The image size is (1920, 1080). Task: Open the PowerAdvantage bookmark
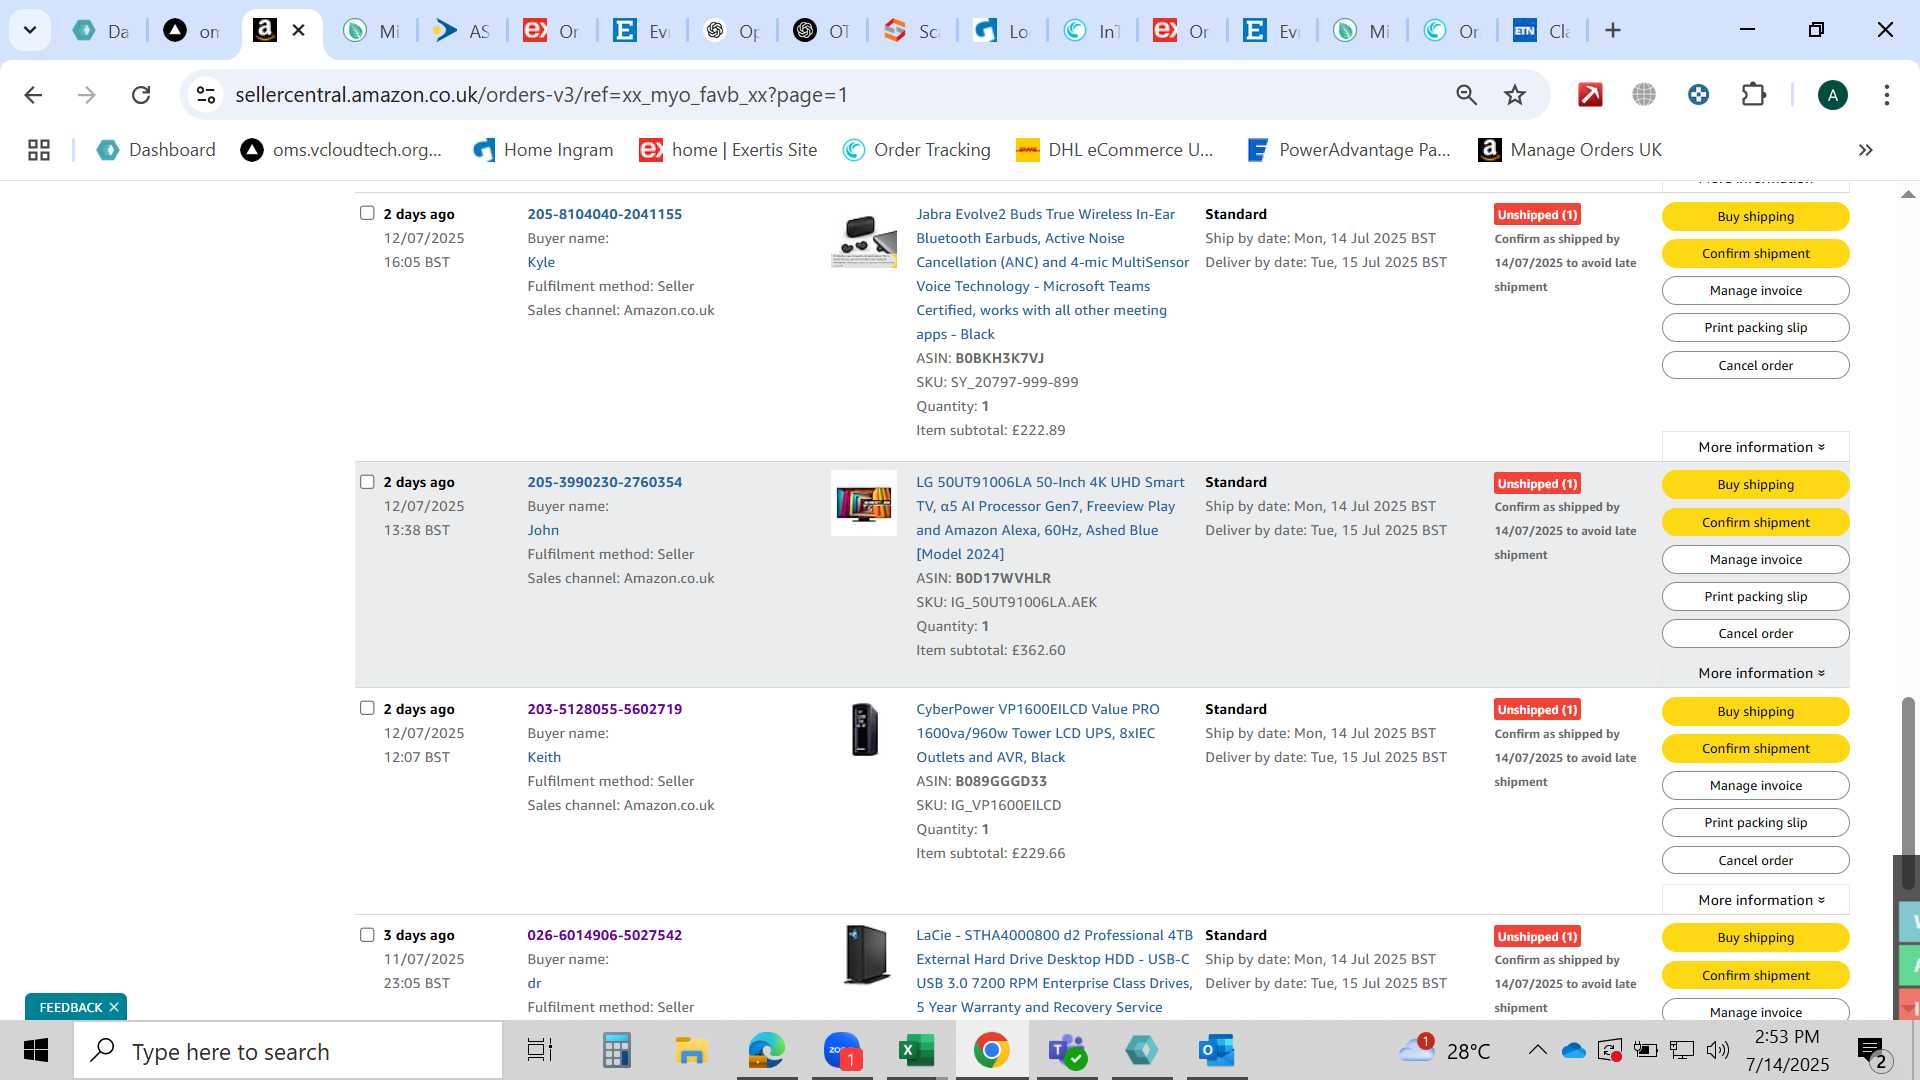coord(1348,150)
